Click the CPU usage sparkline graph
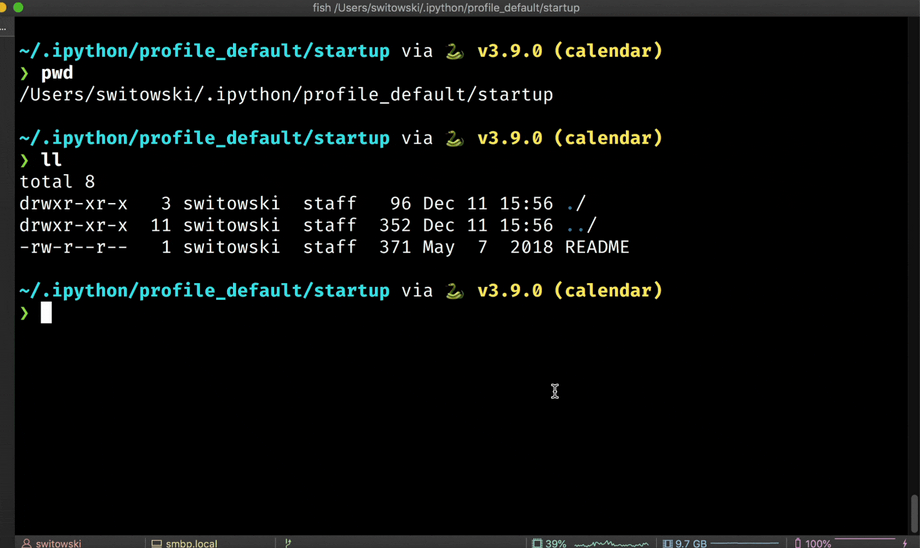This screenshot has width=920, height=548. (611, 543)
